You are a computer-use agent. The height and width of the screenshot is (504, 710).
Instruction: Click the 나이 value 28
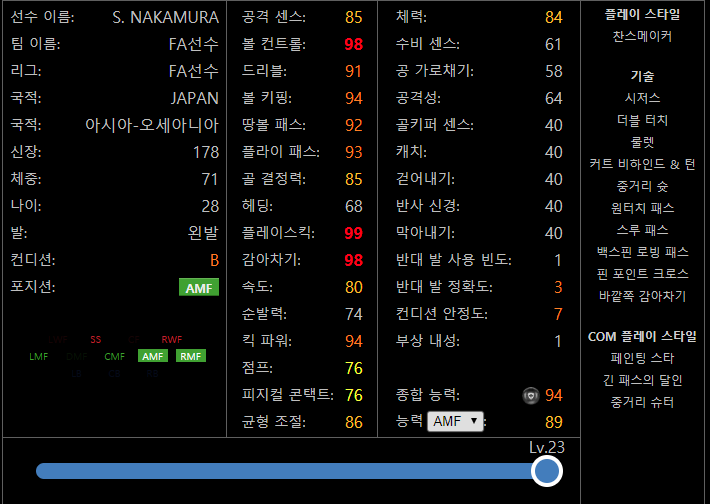click(x=210, y=206)
